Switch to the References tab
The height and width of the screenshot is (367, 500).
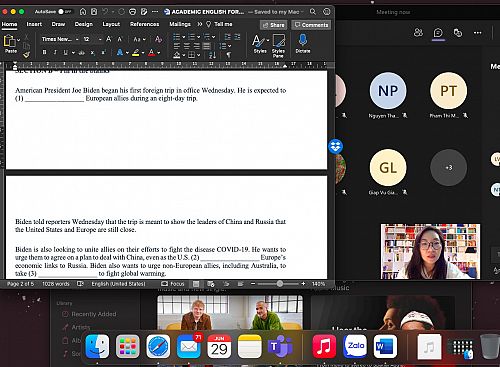click(x=144, y=24)
